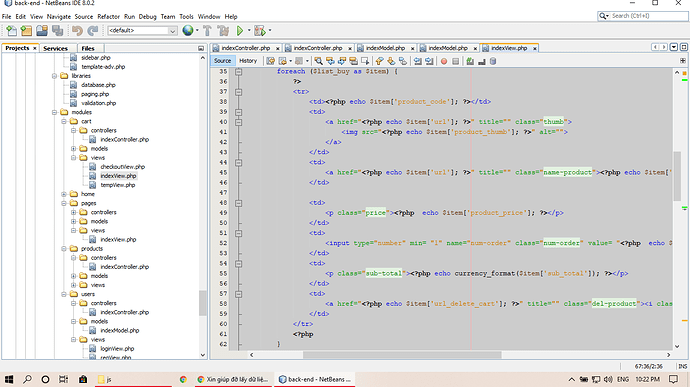Screen dimensions: 690x387
Task: Click the editor horizontal scrollbar
Action: [x=402, y=355]
